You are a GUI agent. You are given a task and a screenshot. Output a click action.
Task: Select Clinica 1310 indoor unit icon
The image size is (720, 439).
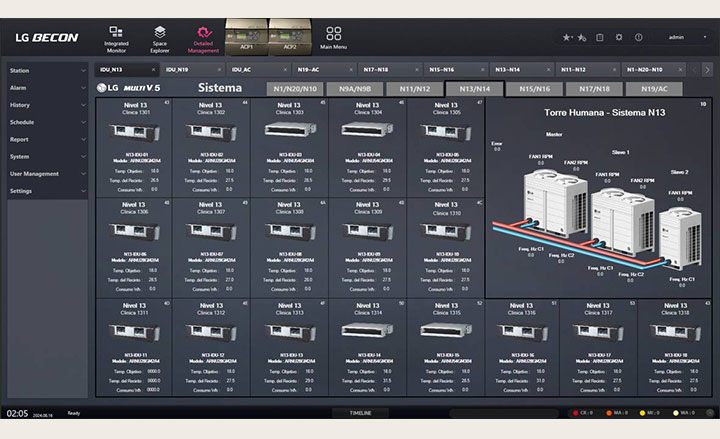[x=446, y=231]
